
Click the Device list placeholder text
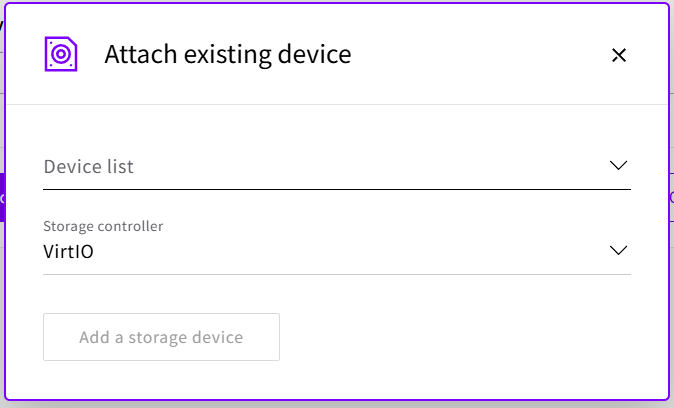(89, 167)
